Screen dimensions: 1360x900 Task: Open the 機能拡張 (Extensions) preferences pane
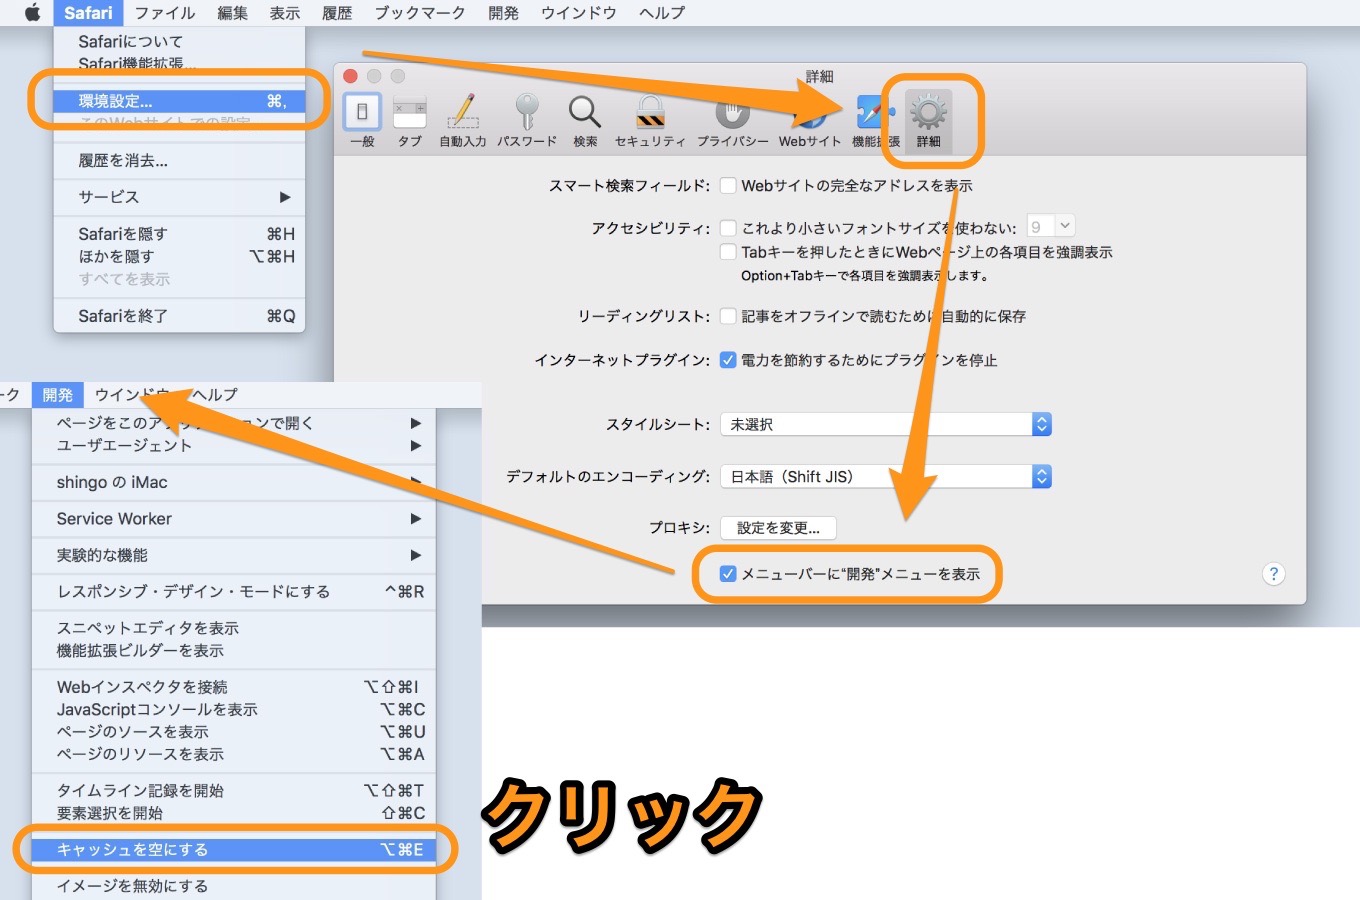(875, 120)
